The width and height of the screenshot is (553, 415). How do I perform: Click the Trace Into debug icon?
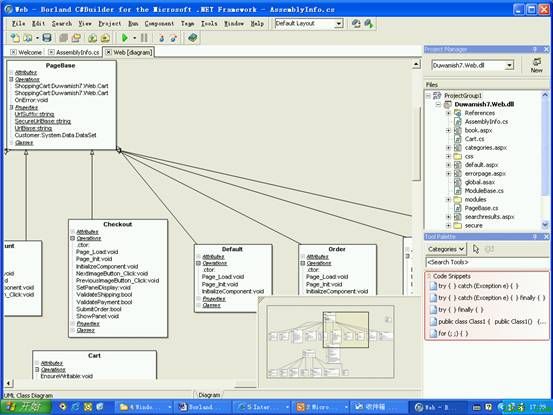tap(162, 38)
